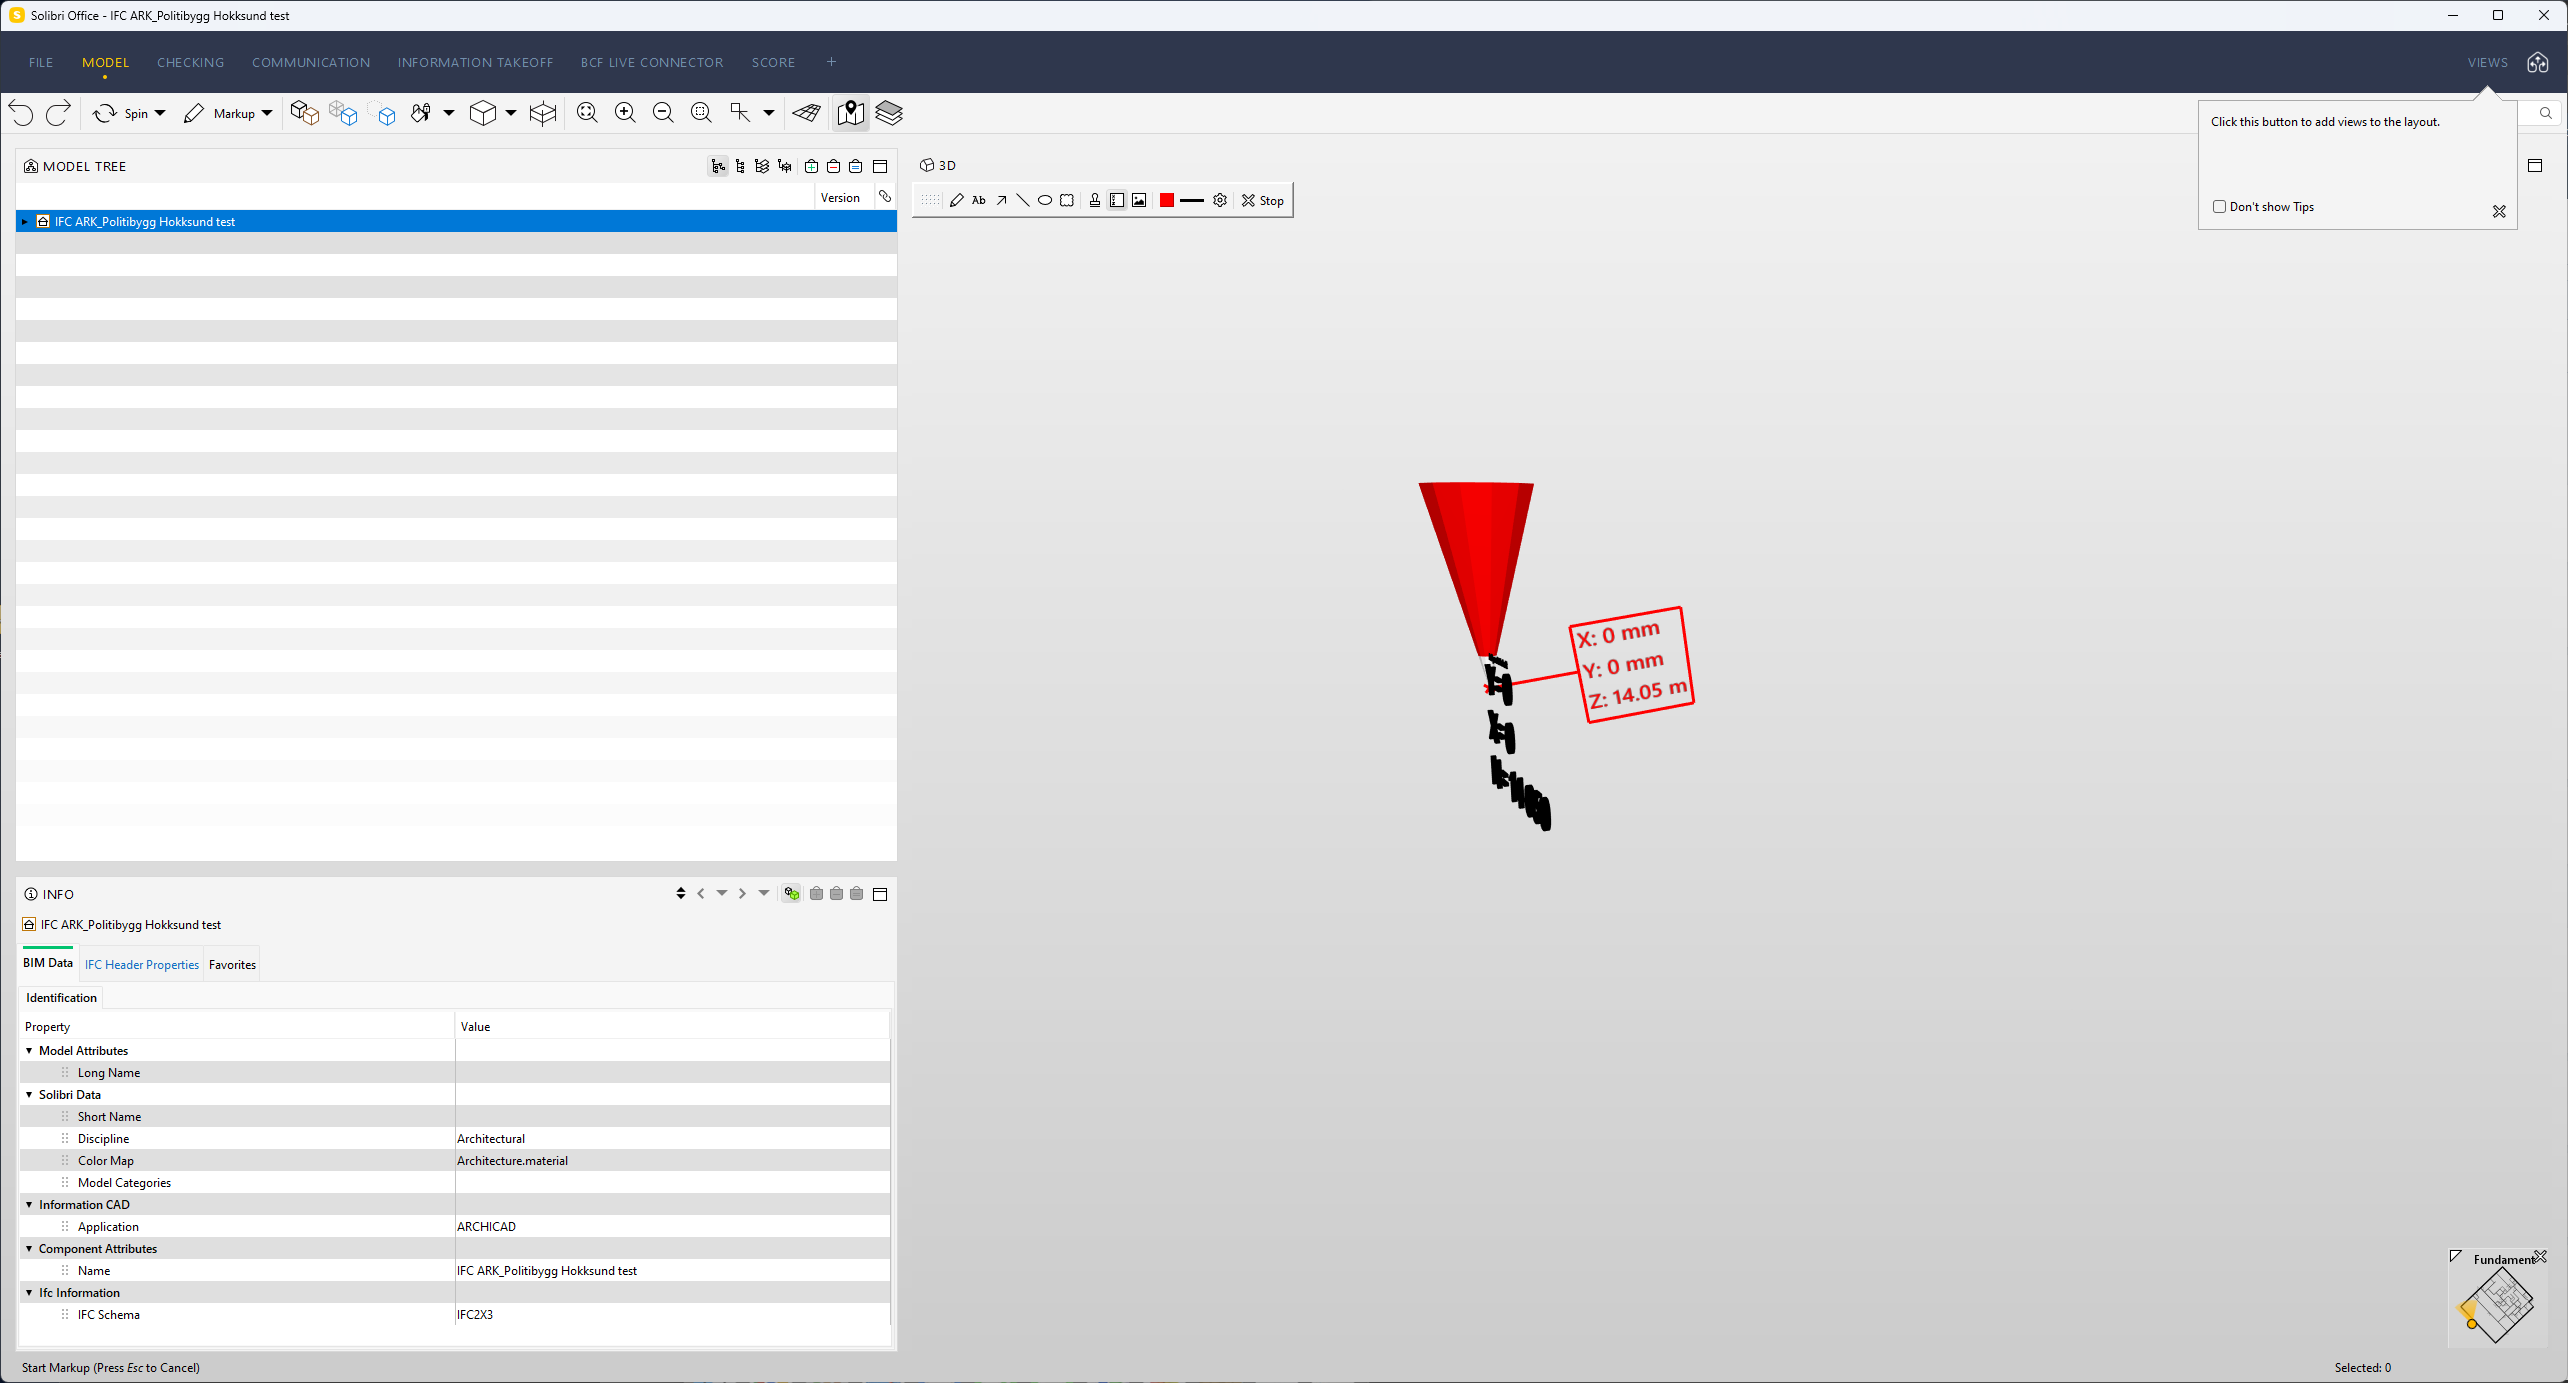Check the Don't show Tips checkbox
Viewport: 2568px width, 1383px height.
(2219, 207)
